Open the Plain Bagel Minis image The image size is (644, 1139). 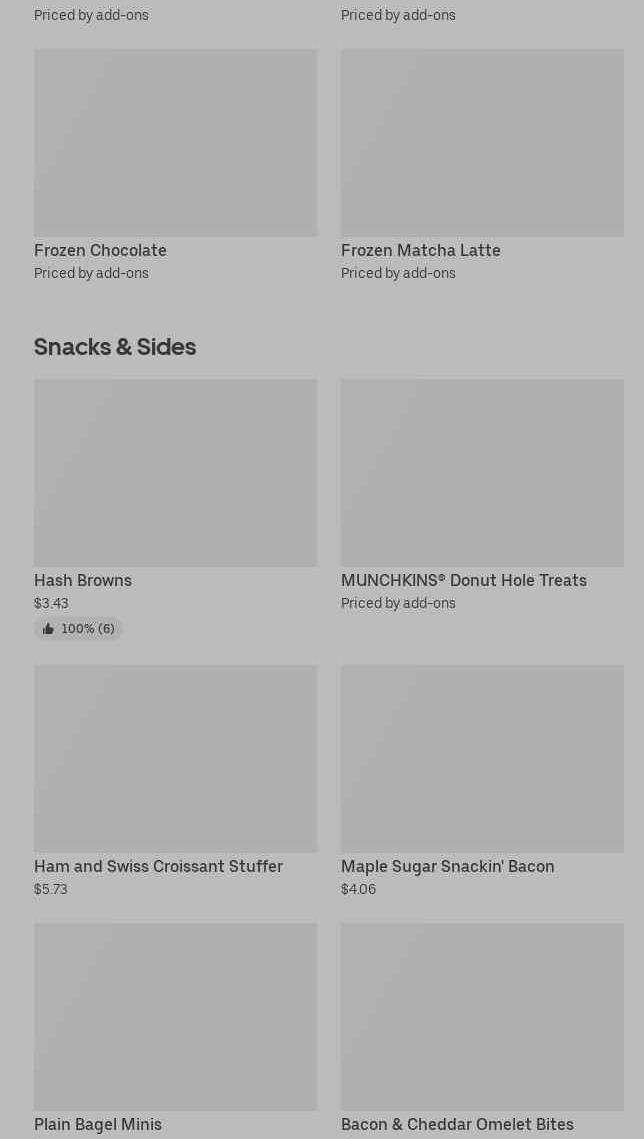coord(175,1016)
